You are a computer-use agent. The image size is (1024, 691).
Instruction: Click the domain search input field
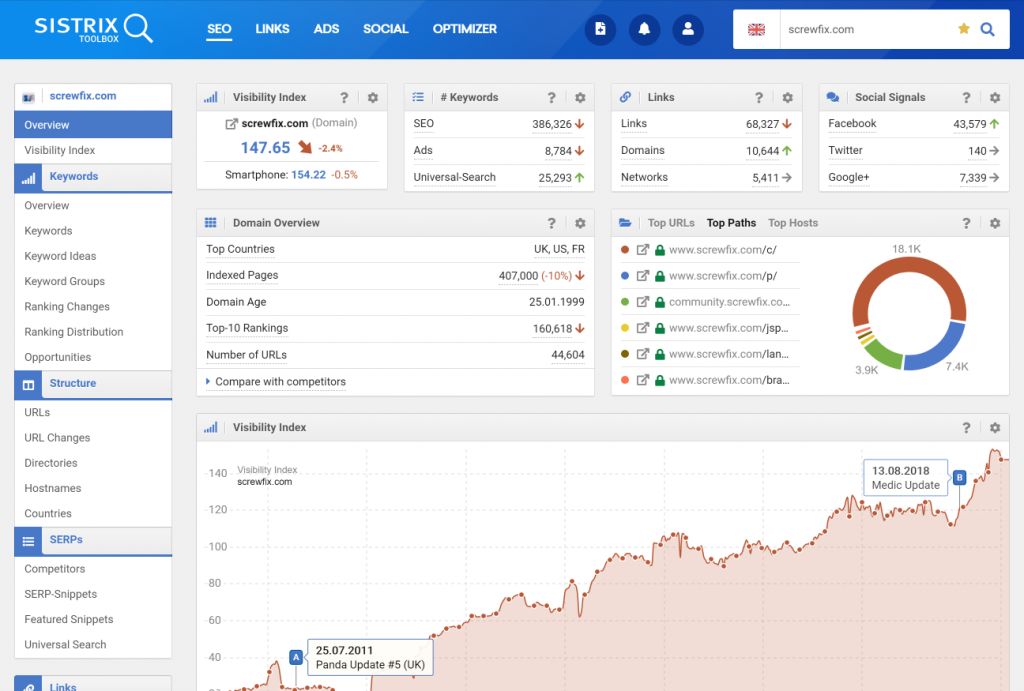click(x=865, y=30)
